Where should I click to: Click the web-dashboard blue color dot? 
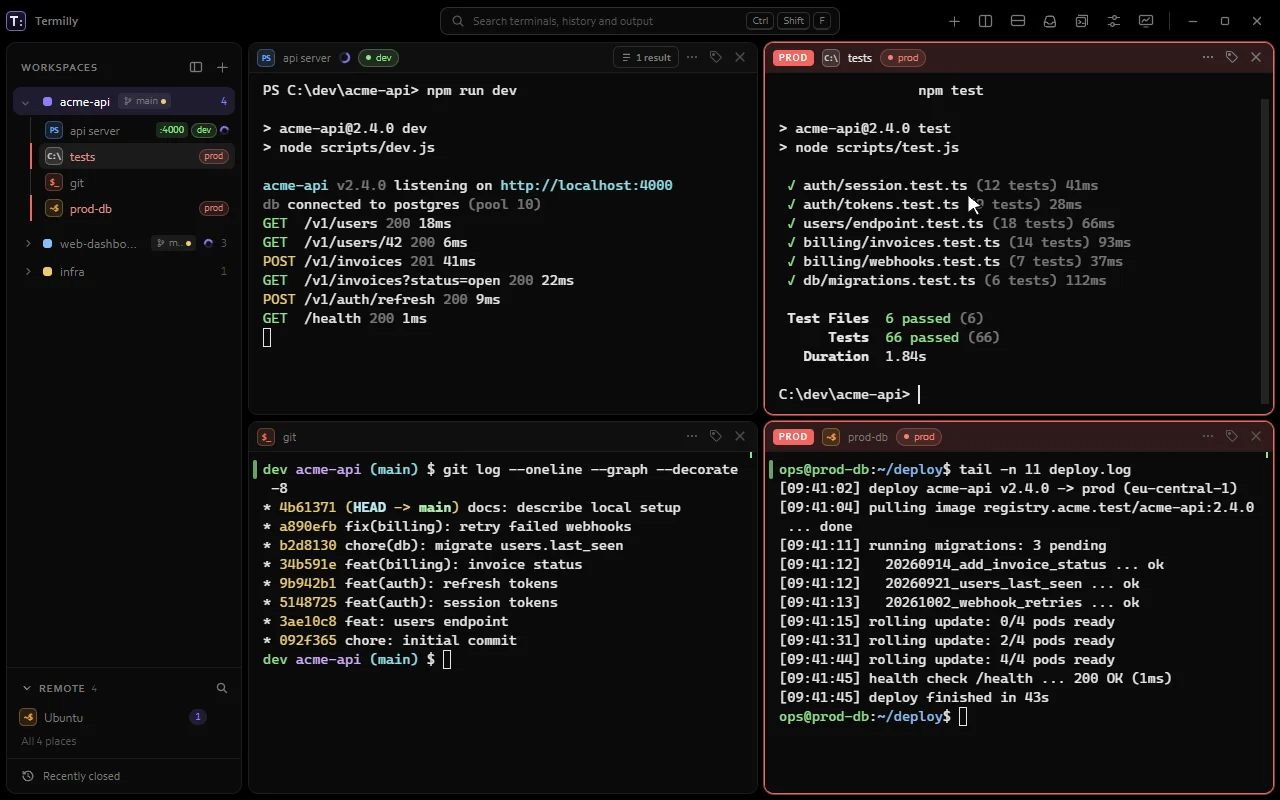coord(48,243)
